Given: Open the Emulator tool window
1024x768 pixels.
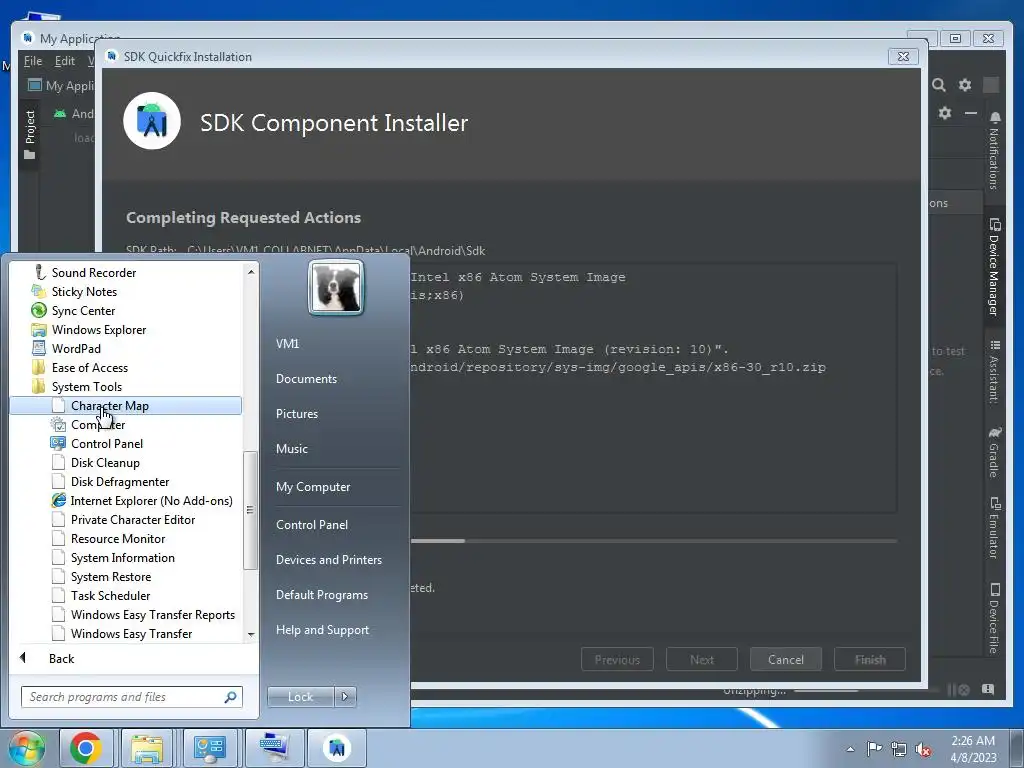Looking at the screenshot, I should coord(994,528).
